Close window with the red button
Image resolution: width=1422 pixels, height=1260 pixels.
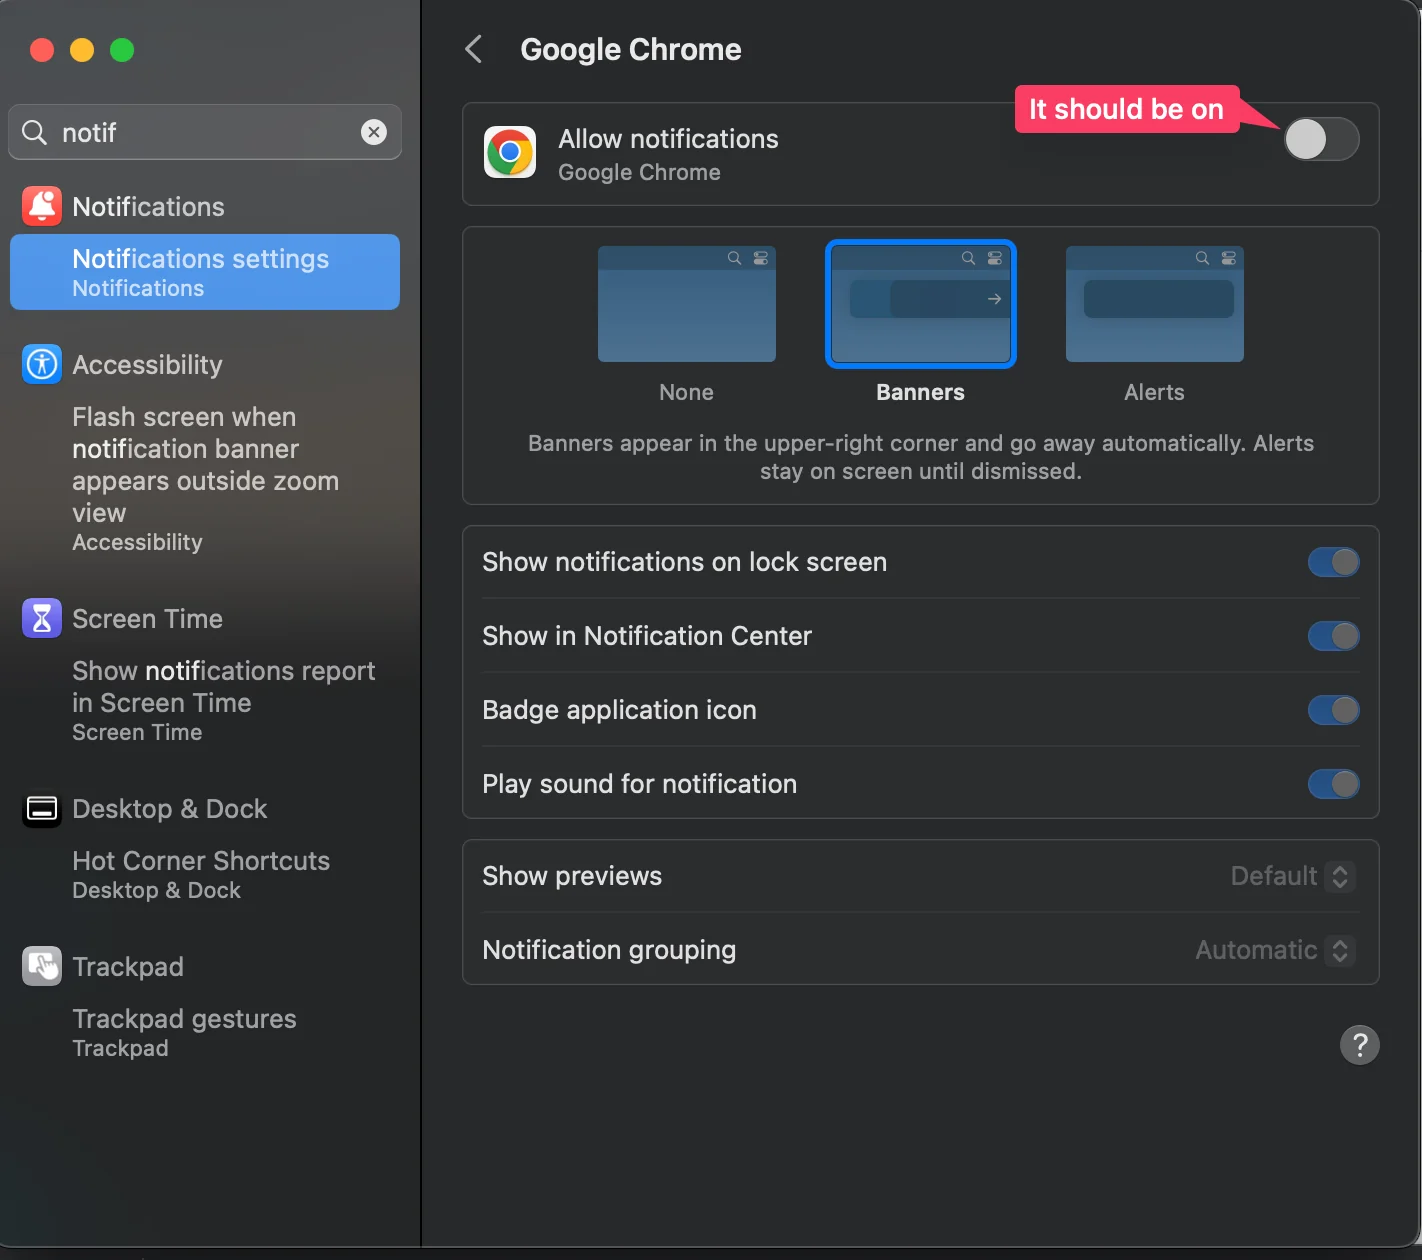point(42,50)
